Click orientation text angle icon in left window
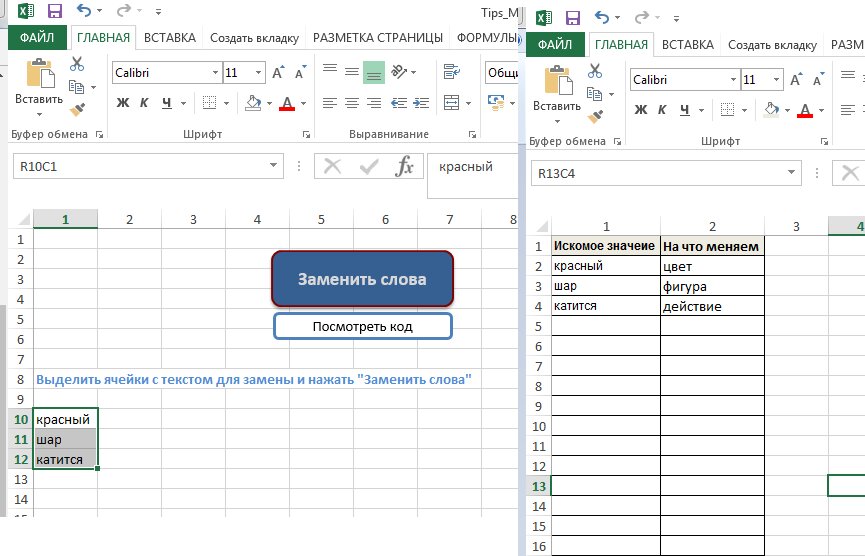This screenshot has height=556, width=865. click(399, 72)
